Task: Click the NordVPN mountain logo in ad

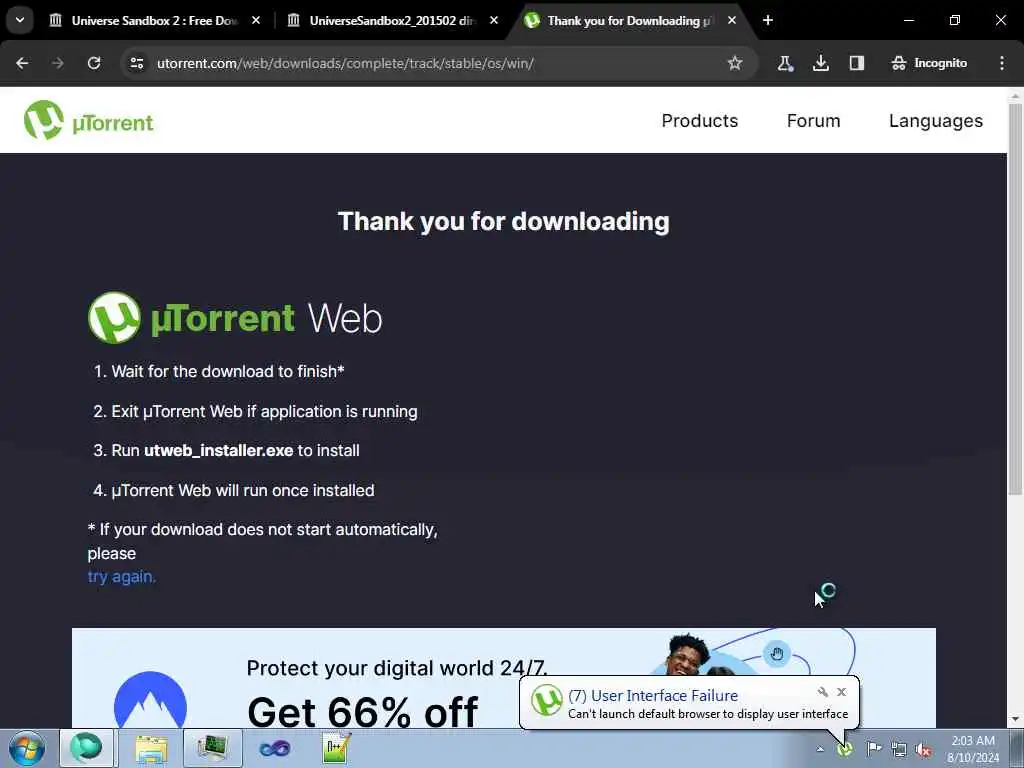Action: coord(150,700)
